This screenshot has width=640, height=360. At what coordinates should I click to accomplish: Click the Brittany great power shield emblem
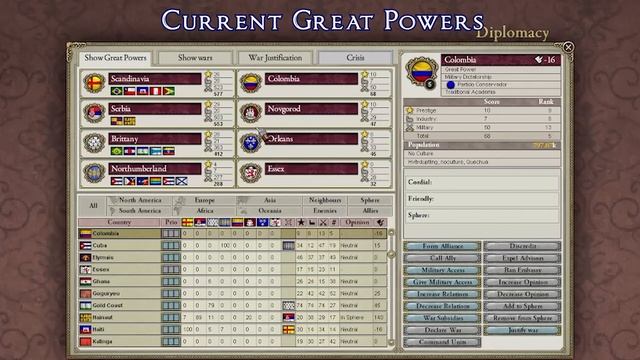(94, 143)
